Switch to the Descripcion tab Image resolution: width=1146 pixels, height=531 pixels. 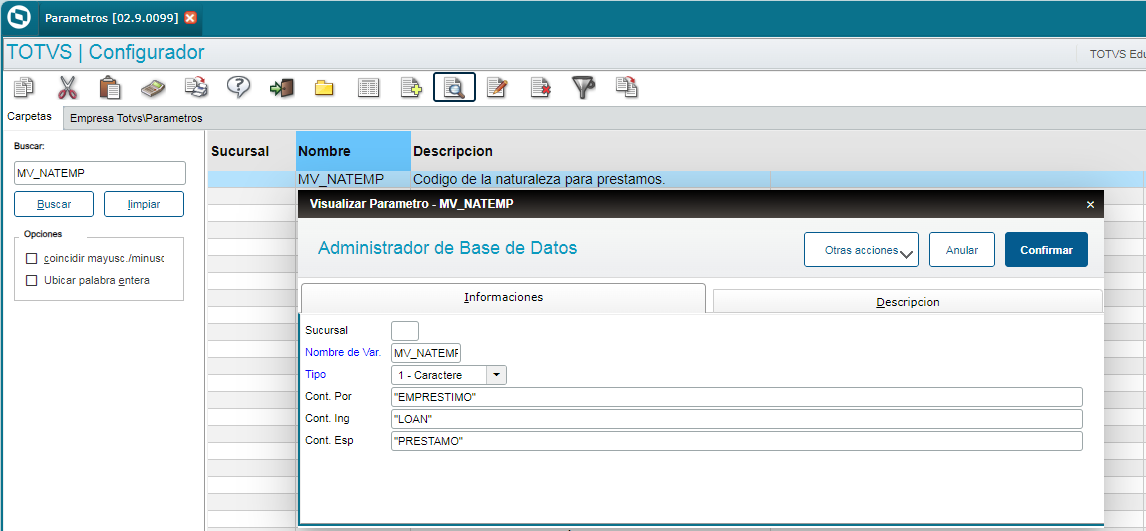908,302
